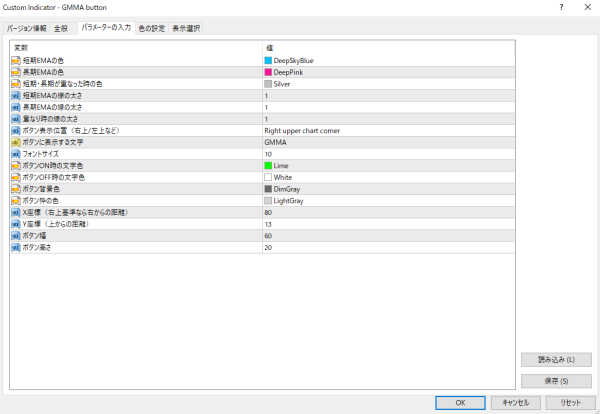Select the integer icon for 短期EMAの線の太さ

(x=16, y=96)
